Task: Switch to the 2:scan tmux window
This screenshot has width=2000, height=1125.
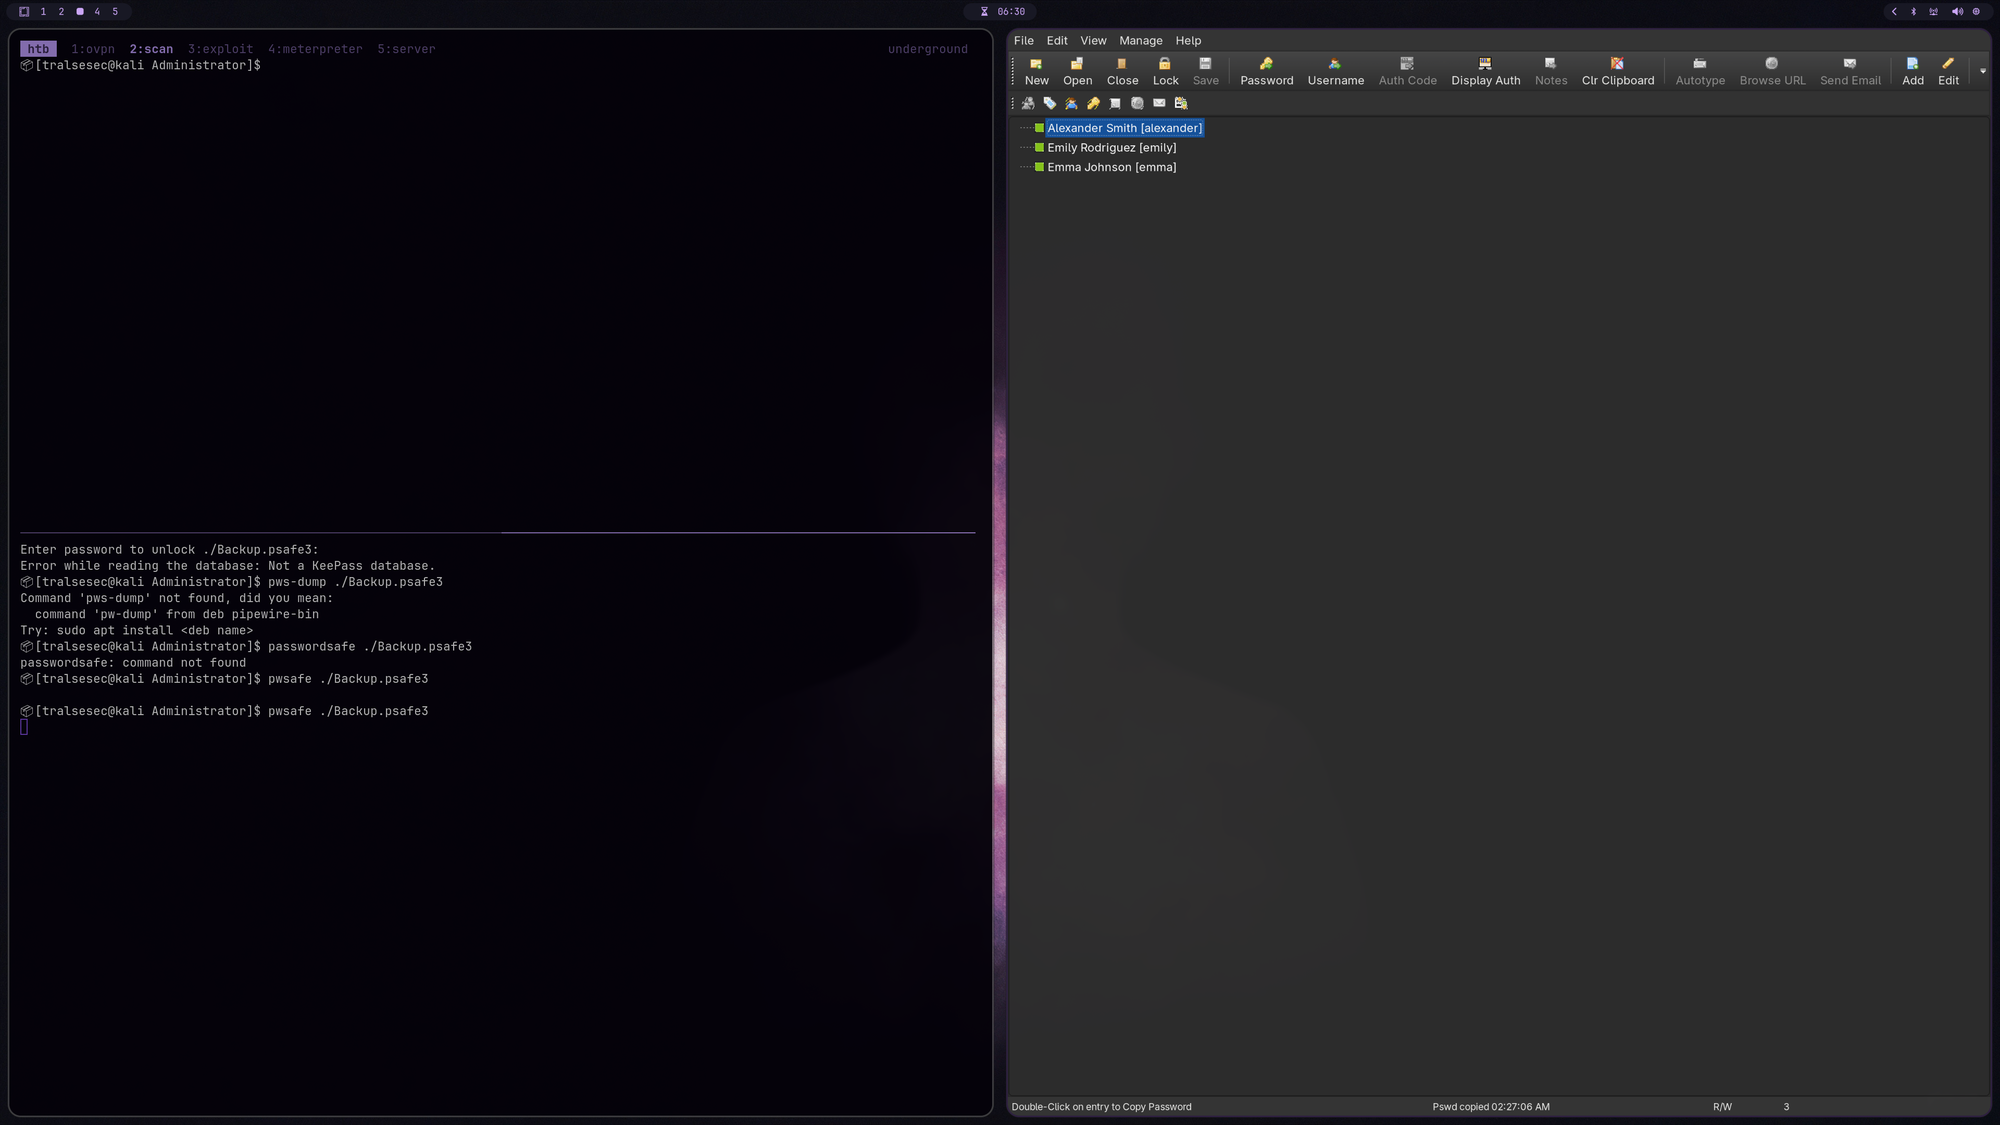Action: pos(151,49)
